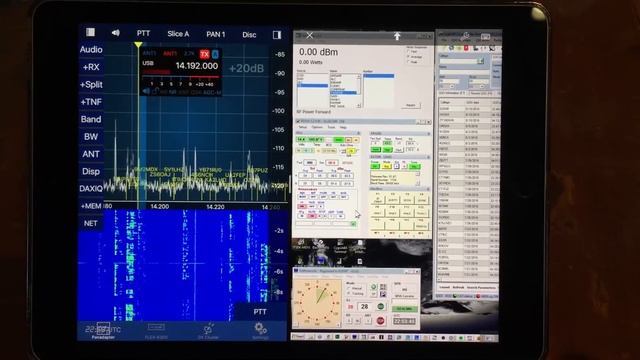Click the callsign input field in logbook

pos(459,61)
